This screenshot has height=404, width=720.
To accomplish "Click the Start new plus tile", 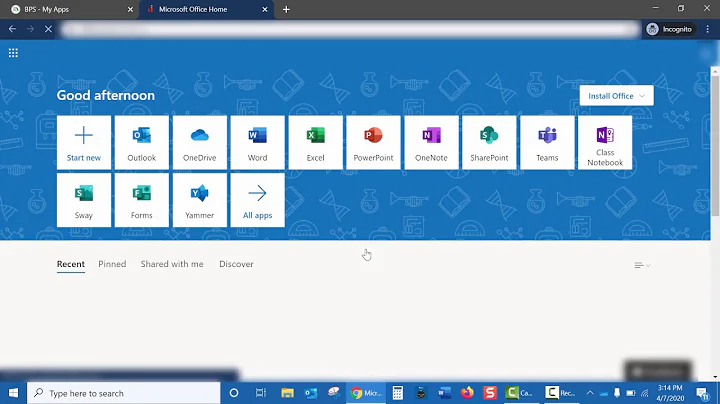I will click(84, 142).
